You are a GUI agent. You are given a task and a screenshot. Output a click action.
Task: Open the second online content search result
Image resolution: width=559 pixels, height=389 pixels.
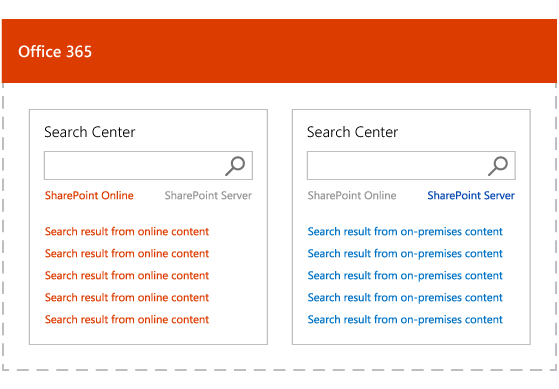tap(127, 254)
